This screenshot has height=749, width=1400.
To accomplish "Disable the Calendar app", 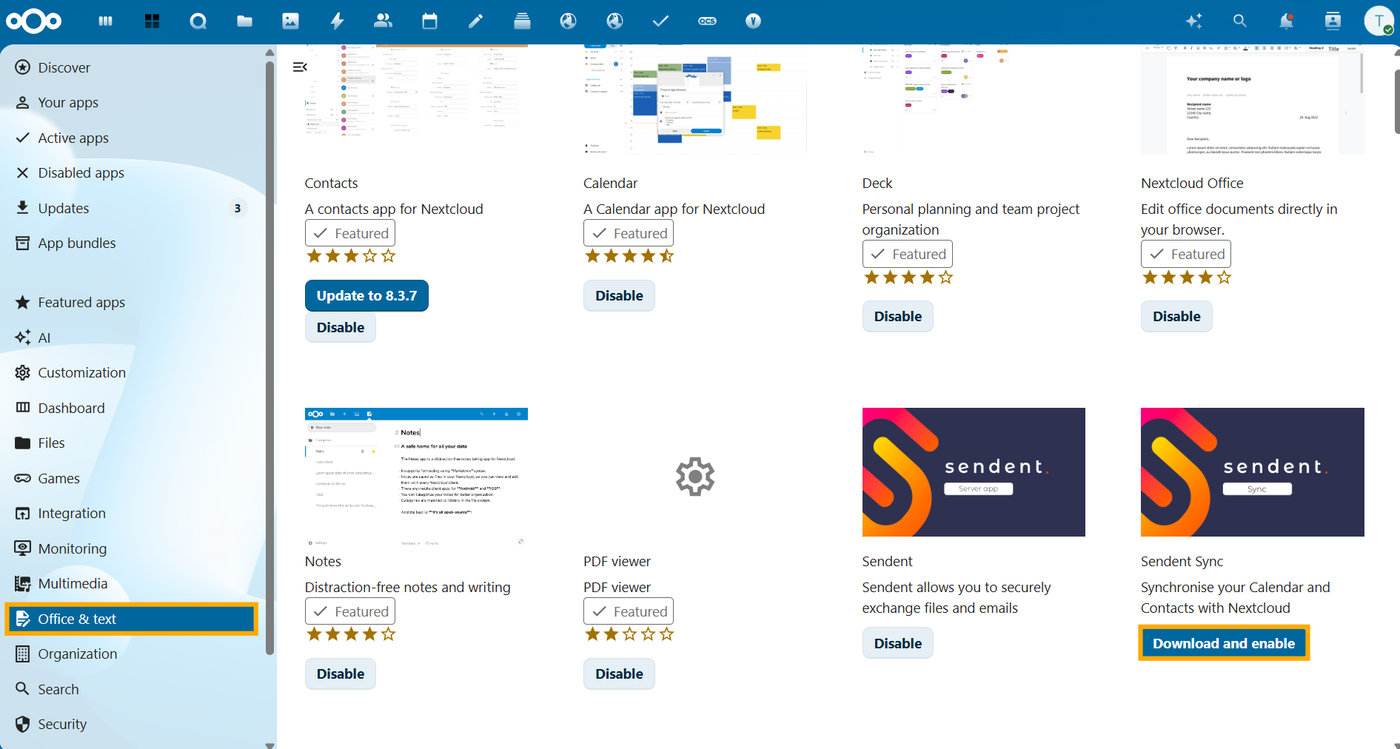I will click(619, 295).
